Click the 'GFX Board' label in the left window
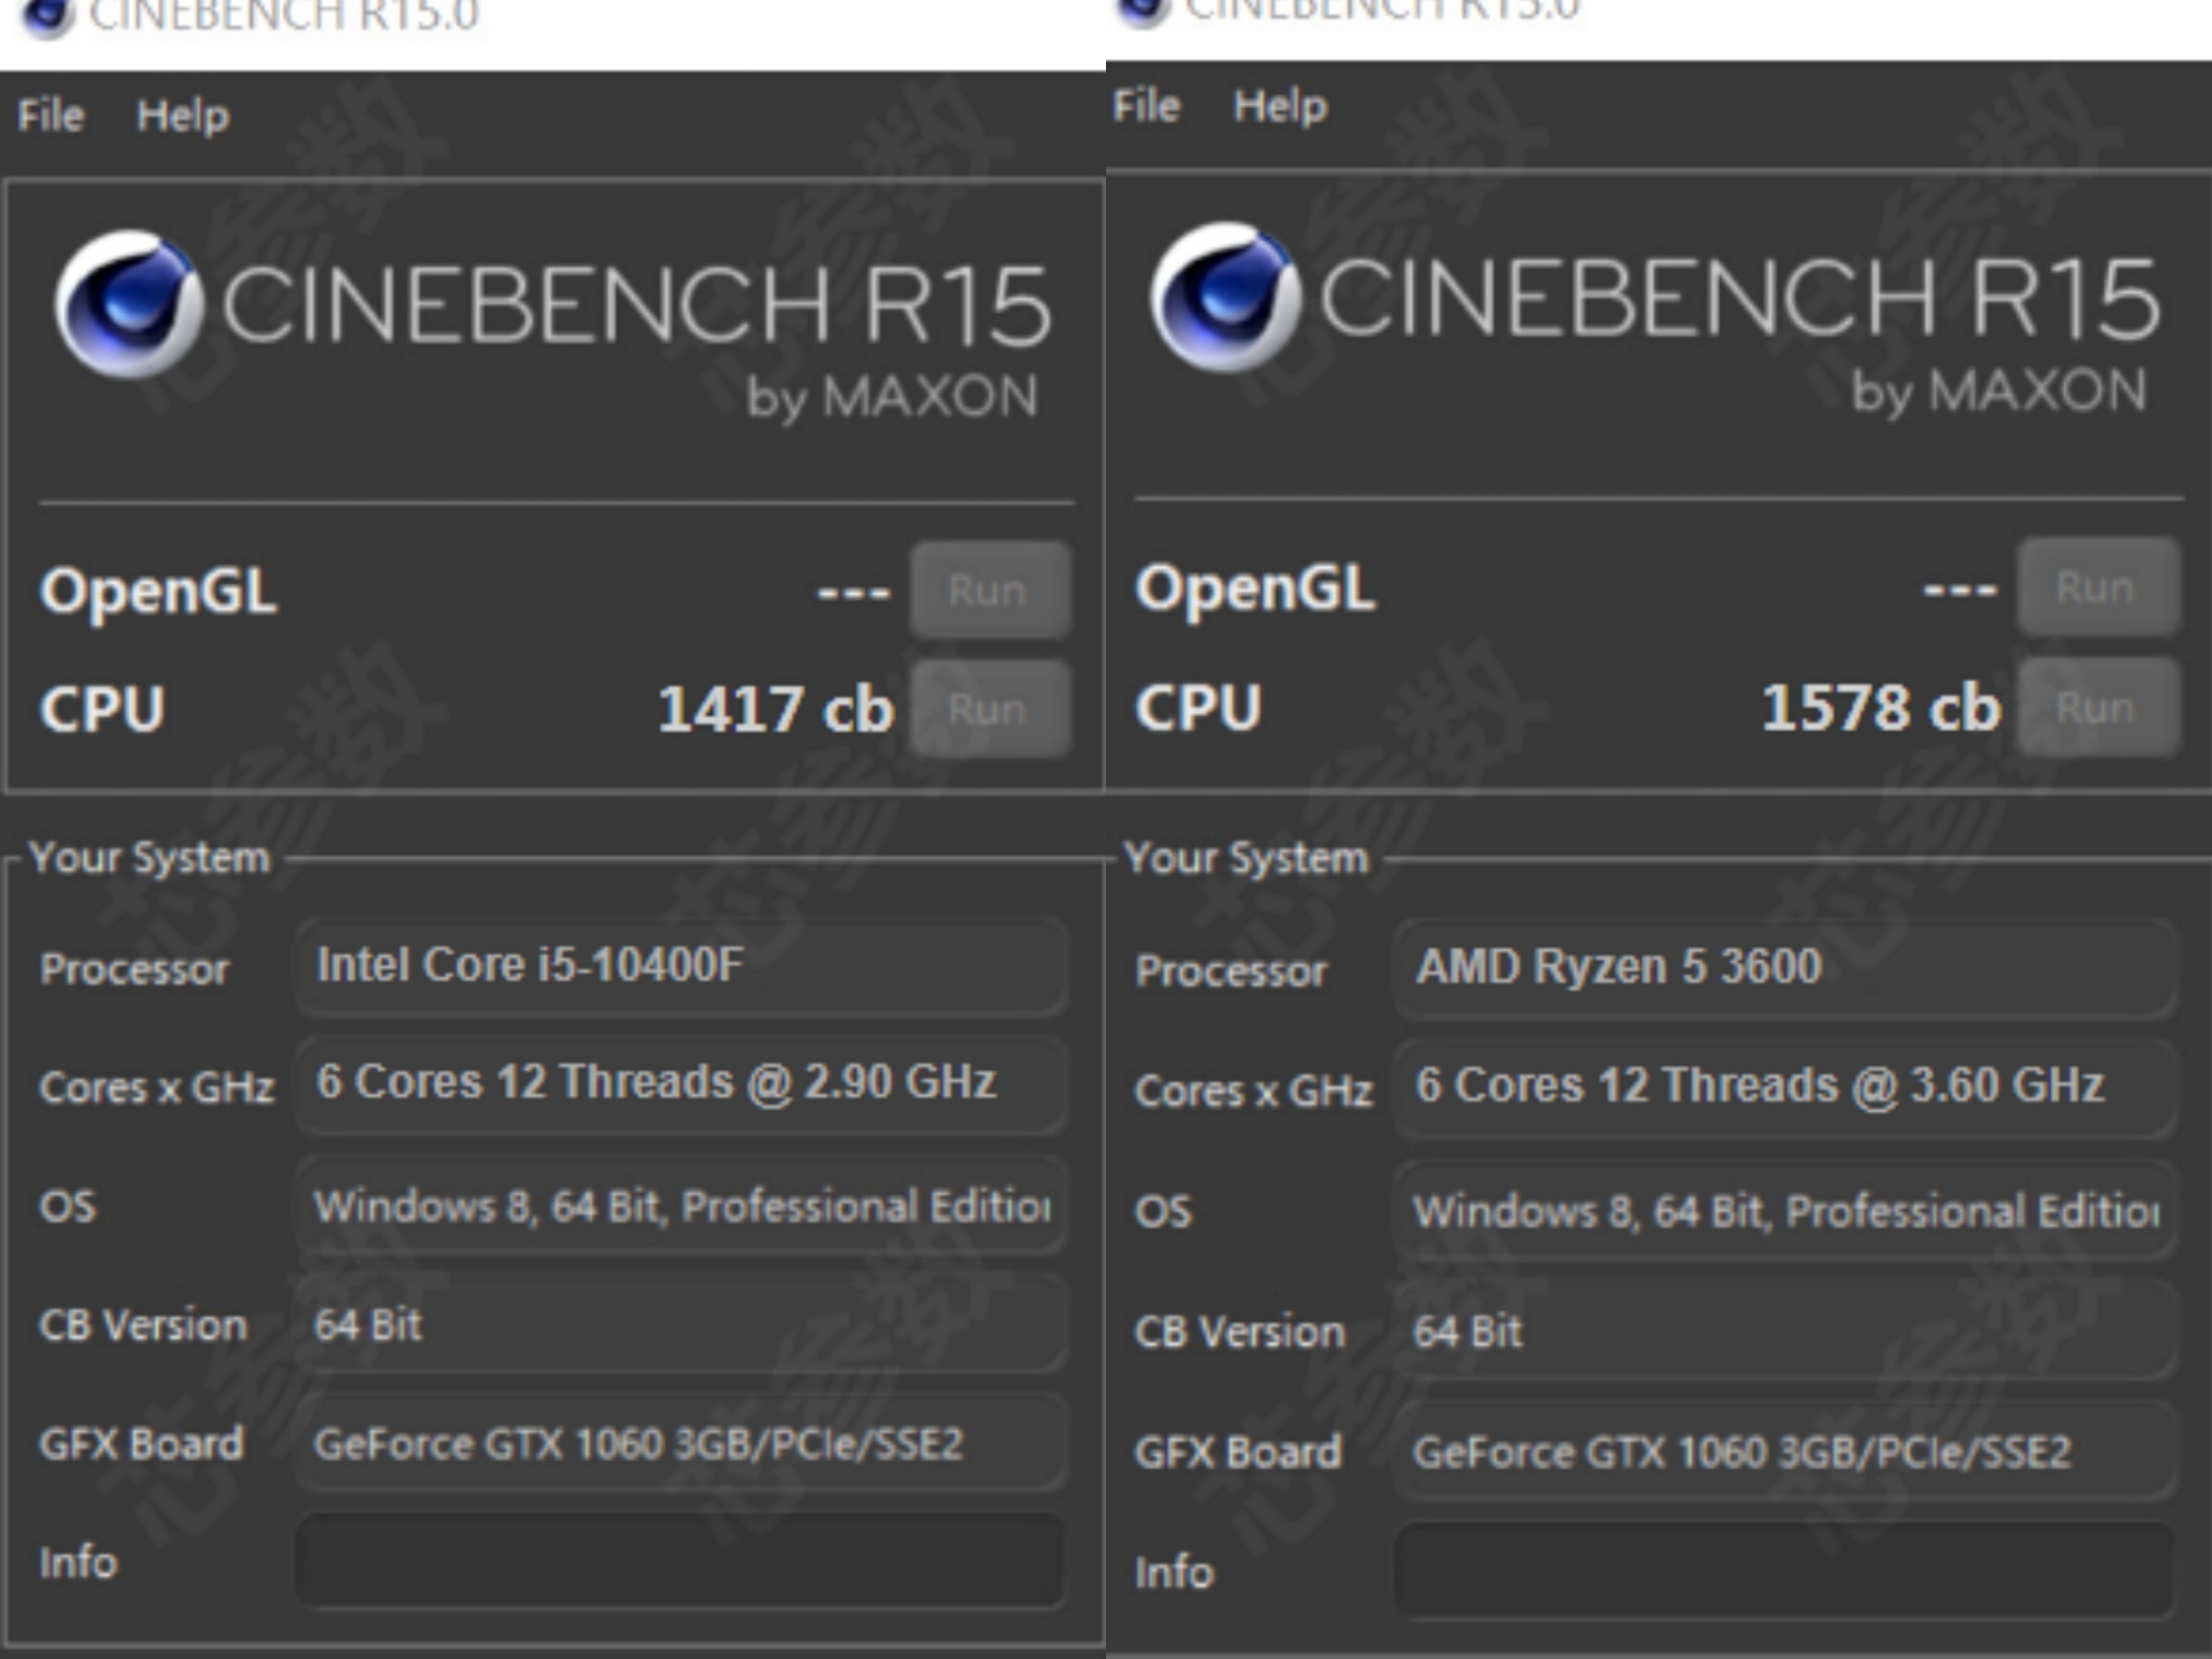This screenshot has height=1659, width=2212. tap(141, 1444)
